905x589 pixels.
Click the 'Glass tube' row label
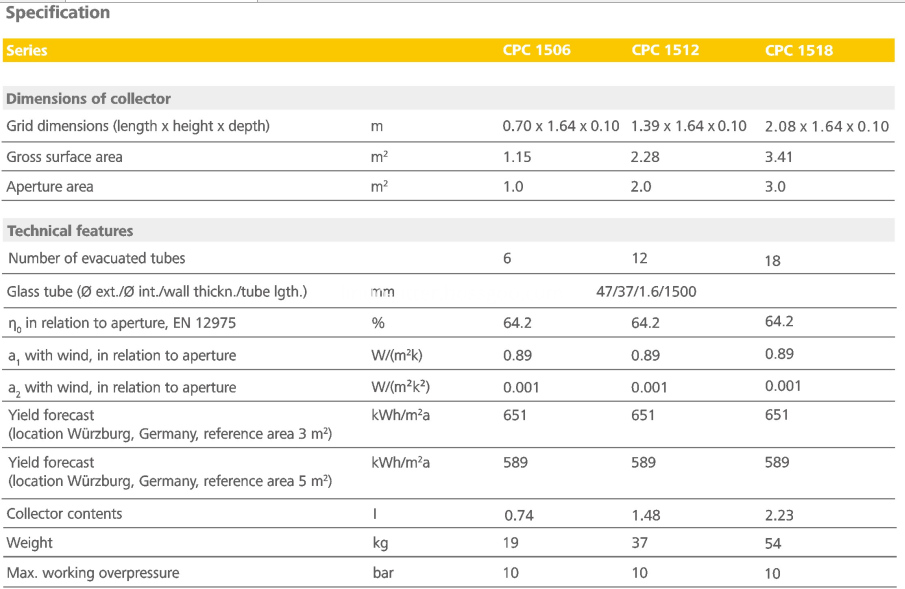156,292
